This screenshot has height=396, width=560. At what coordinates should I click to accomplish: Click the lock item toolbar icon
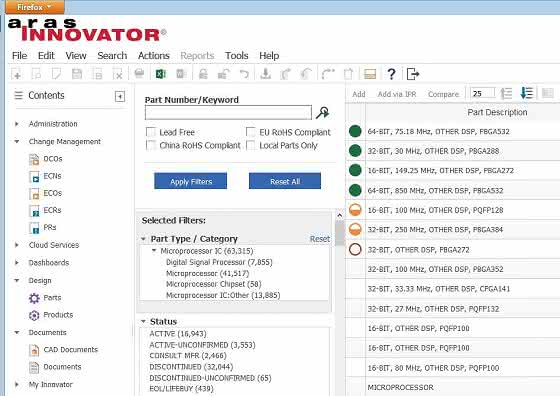203,74
